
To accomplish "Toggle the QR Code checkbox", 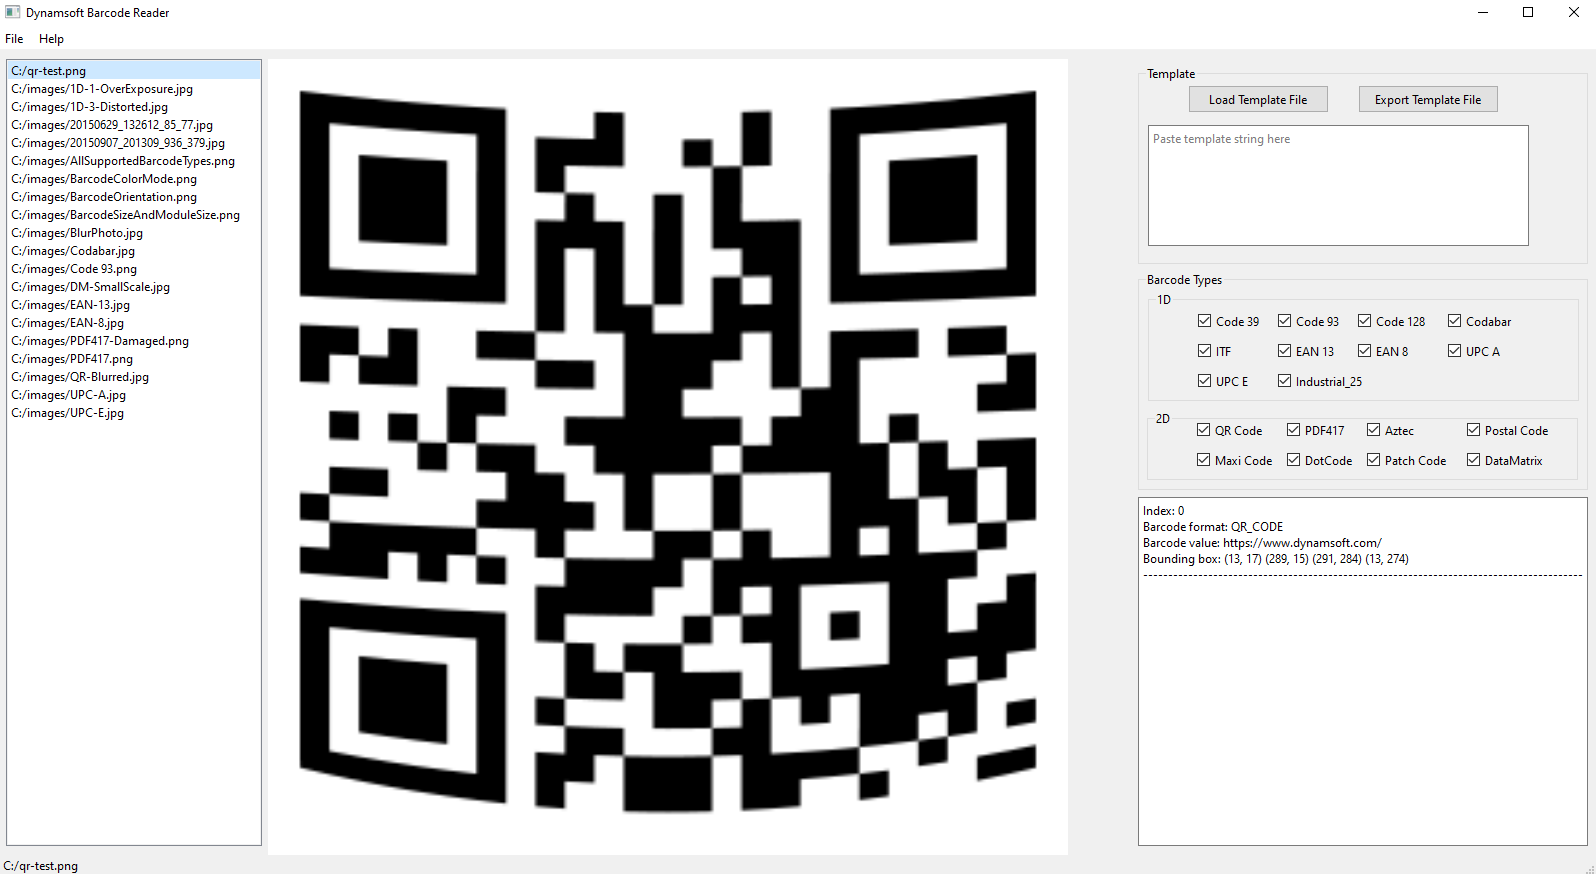I will click(x=1204, y=430).
